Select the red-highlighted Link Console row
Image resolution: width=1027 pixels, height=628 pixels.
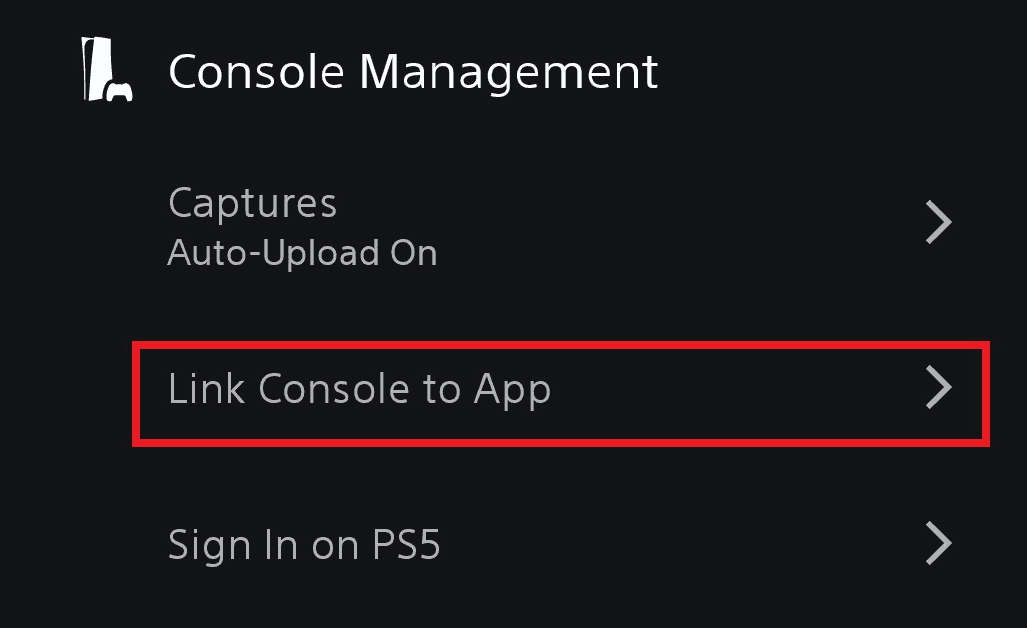[x=560, y=392]
